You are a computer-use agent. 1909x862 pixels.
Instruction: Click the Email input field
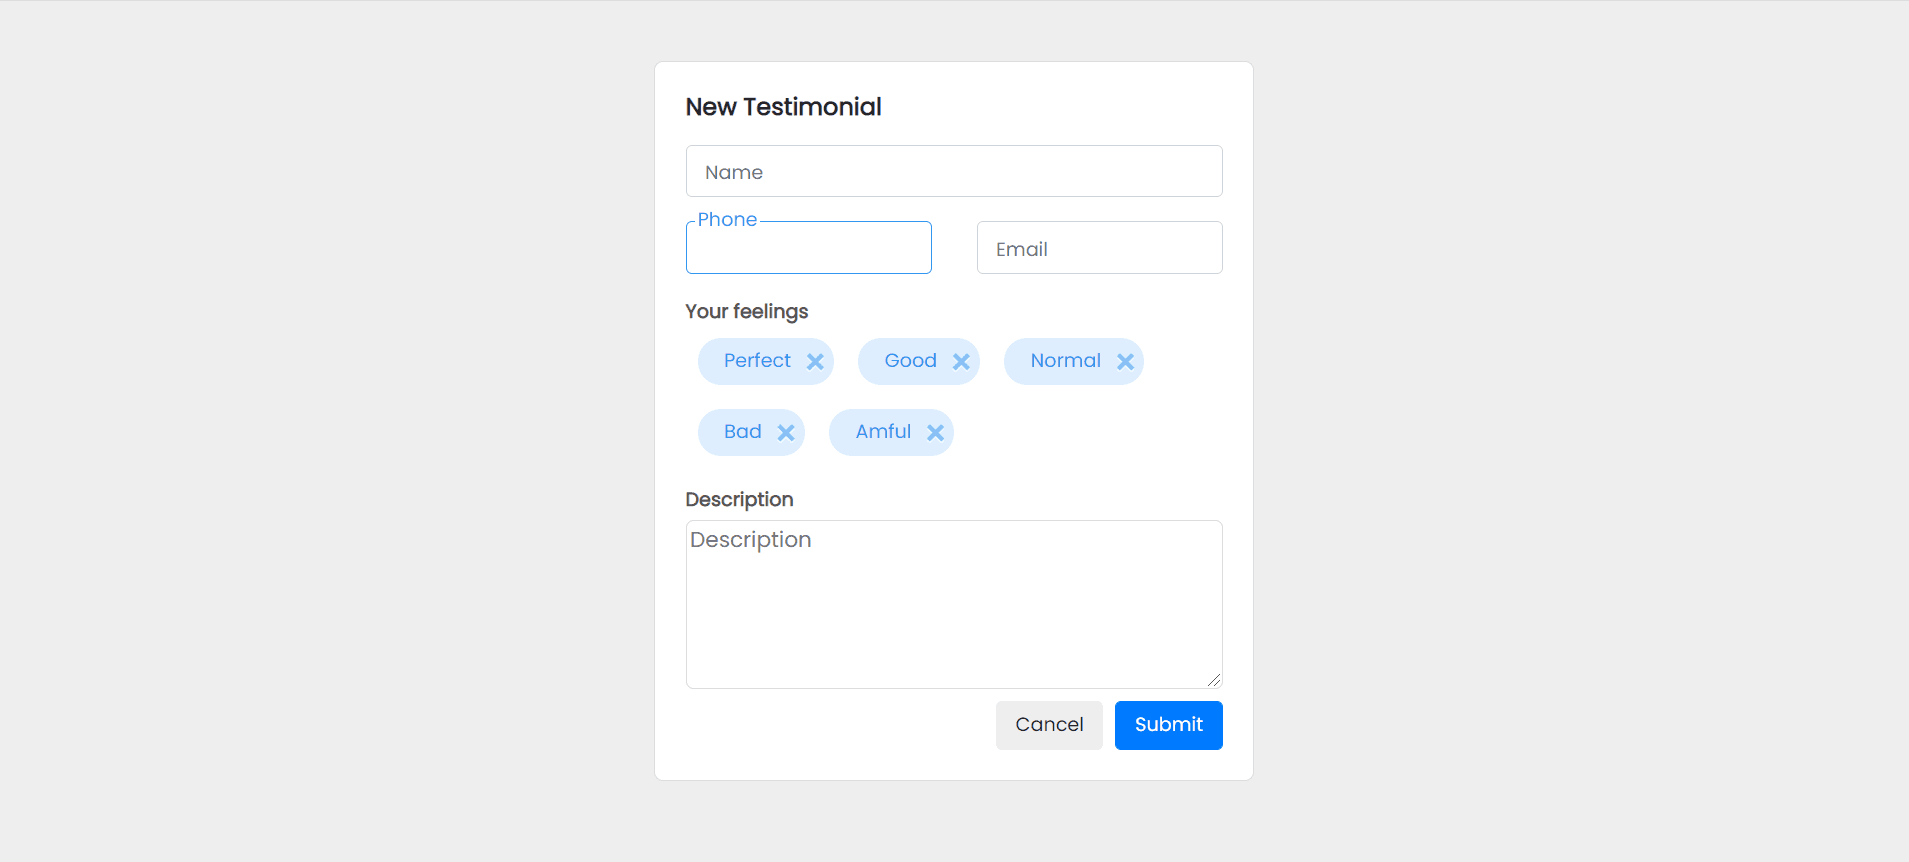click(1098, 248)
